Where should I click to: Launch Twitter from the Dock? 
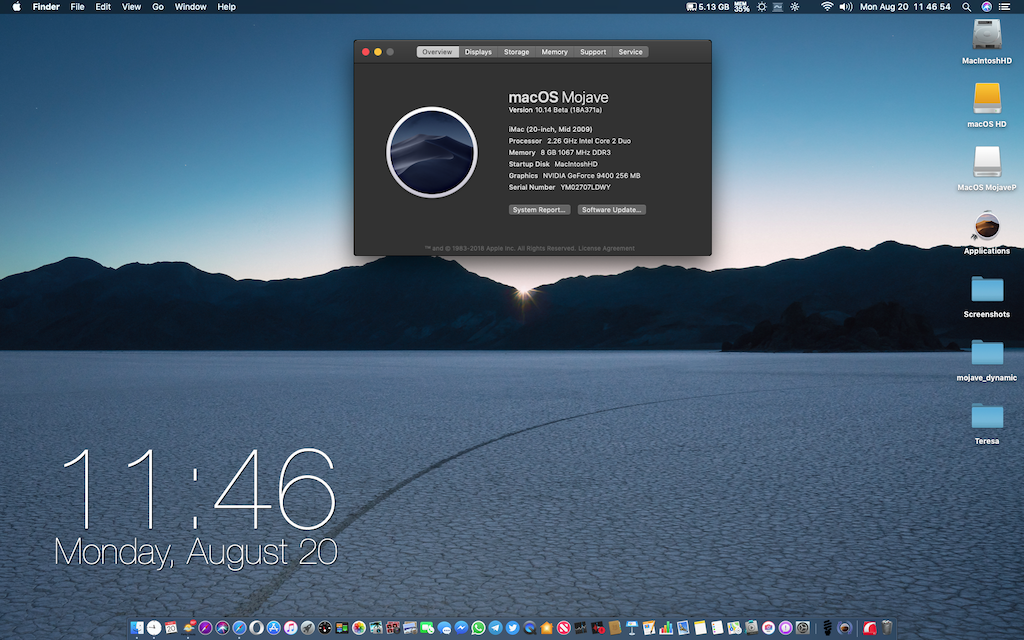pyautogui.click(x=513, y=628)
